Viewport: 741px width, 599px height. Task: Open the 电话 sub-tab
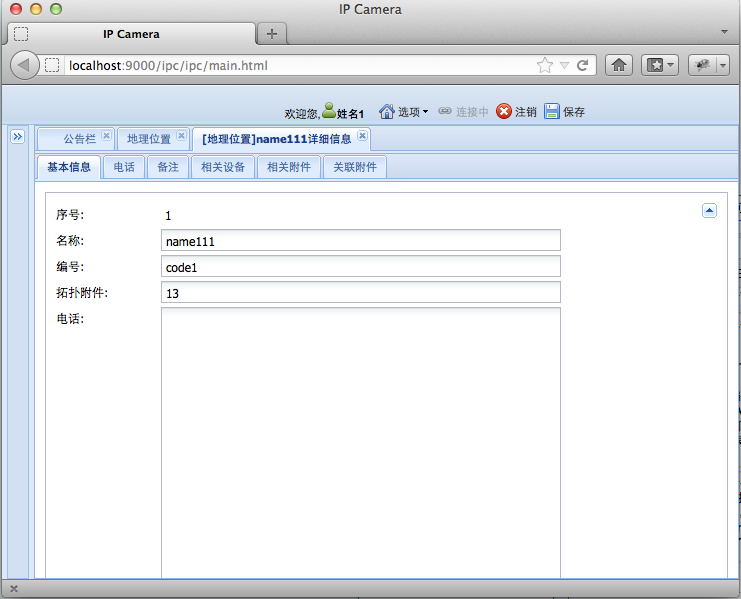point(124,167)
